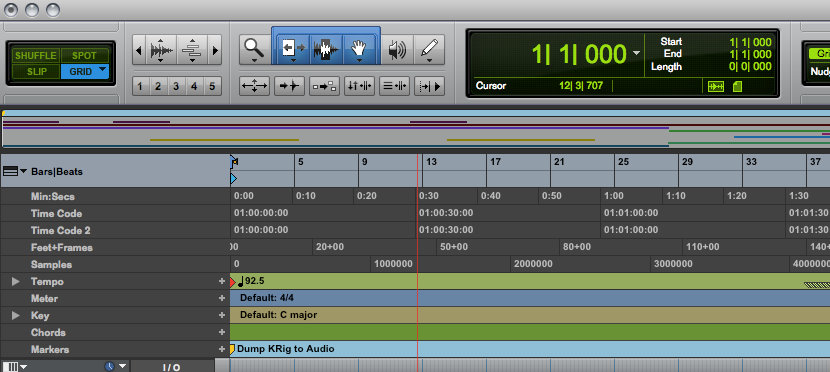Enable Shuffle edit mode

35,56
